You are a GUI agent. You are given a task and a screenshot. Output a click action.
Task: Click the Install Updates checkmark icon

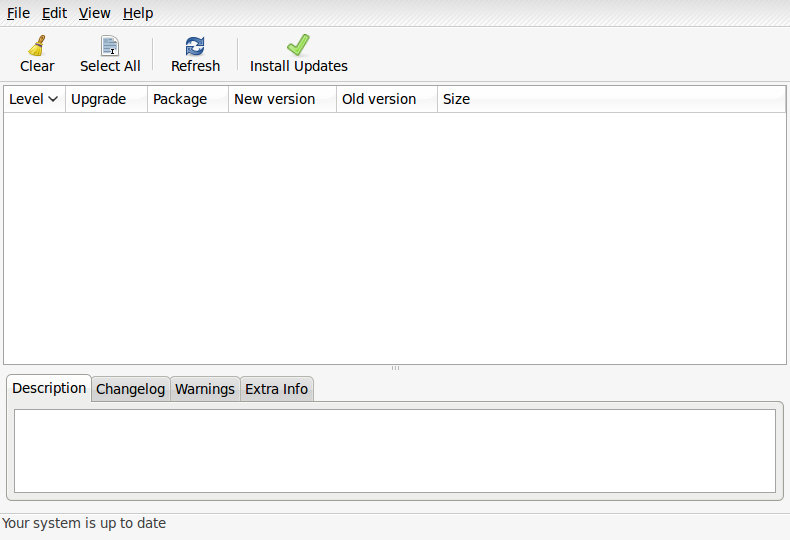(x=298, y=45)
